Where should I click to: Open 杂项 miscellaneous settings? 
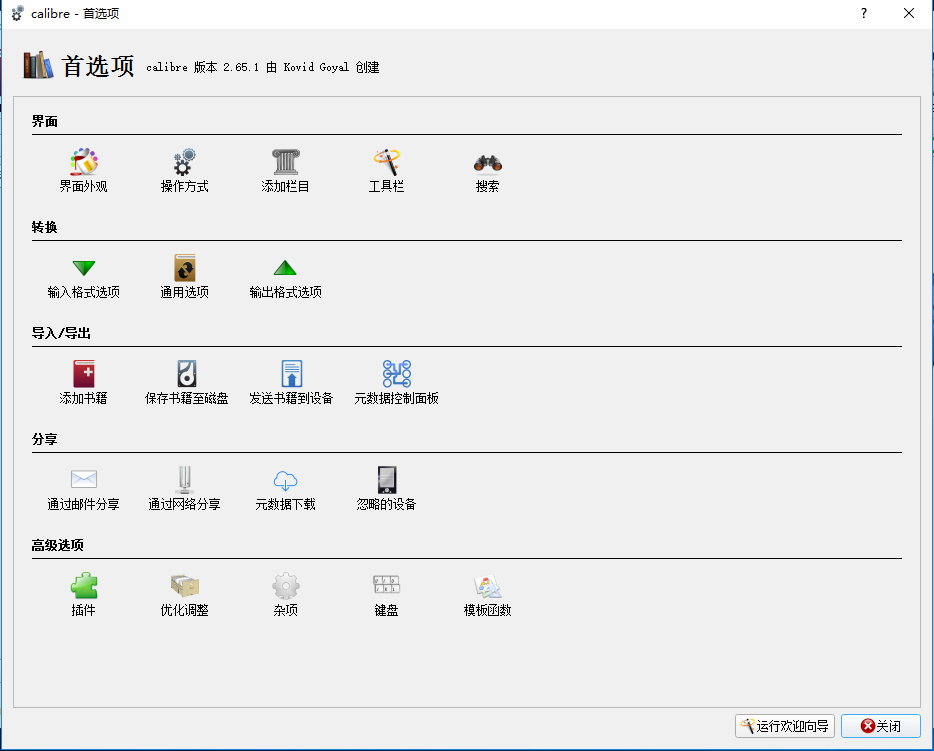[285, 595]
